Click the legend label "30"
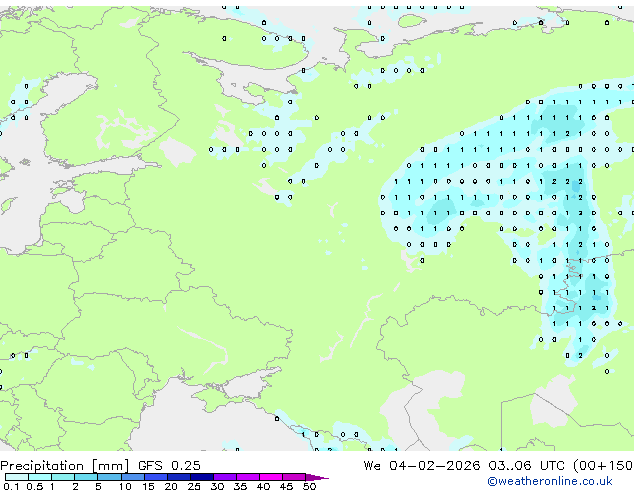The image size is (634, 490). click(x=217, y=486)
